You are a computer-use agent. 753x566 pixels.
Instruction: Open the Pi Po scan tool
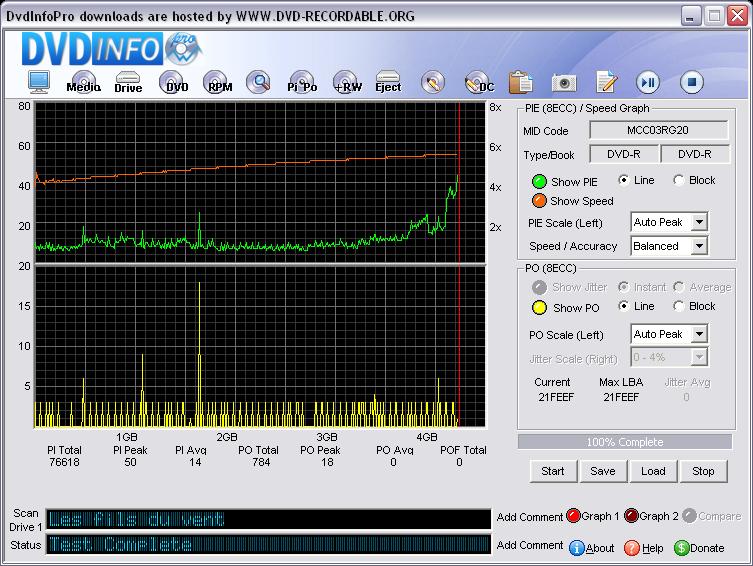pos(302,82)
